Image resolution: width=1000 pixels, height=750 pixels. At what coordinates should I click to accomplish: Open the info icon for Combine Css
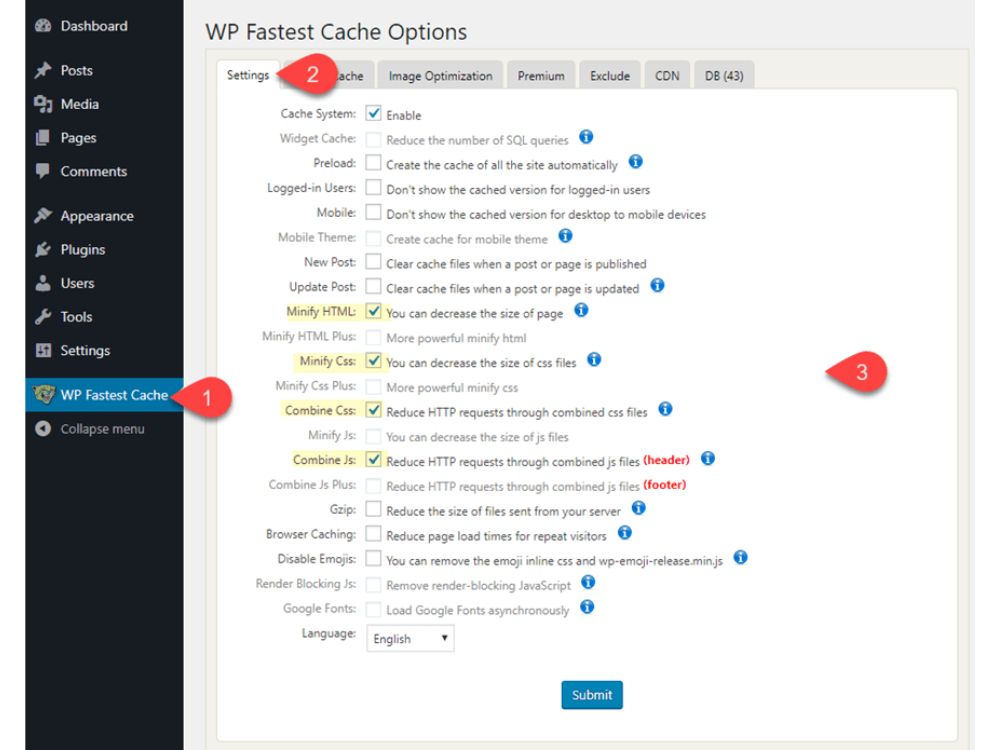665,409
